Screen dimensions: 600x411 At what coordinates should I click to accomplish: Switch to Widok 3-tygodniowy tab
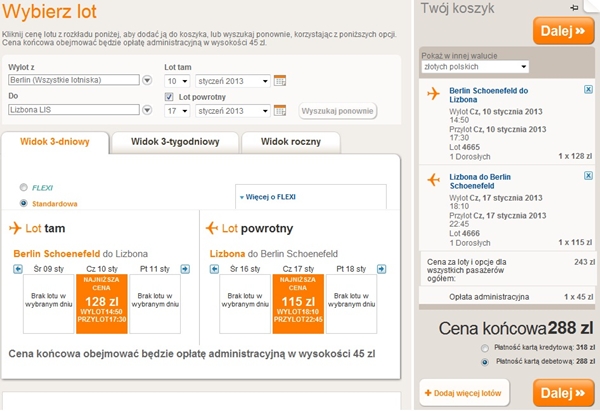tap(175, 142)
